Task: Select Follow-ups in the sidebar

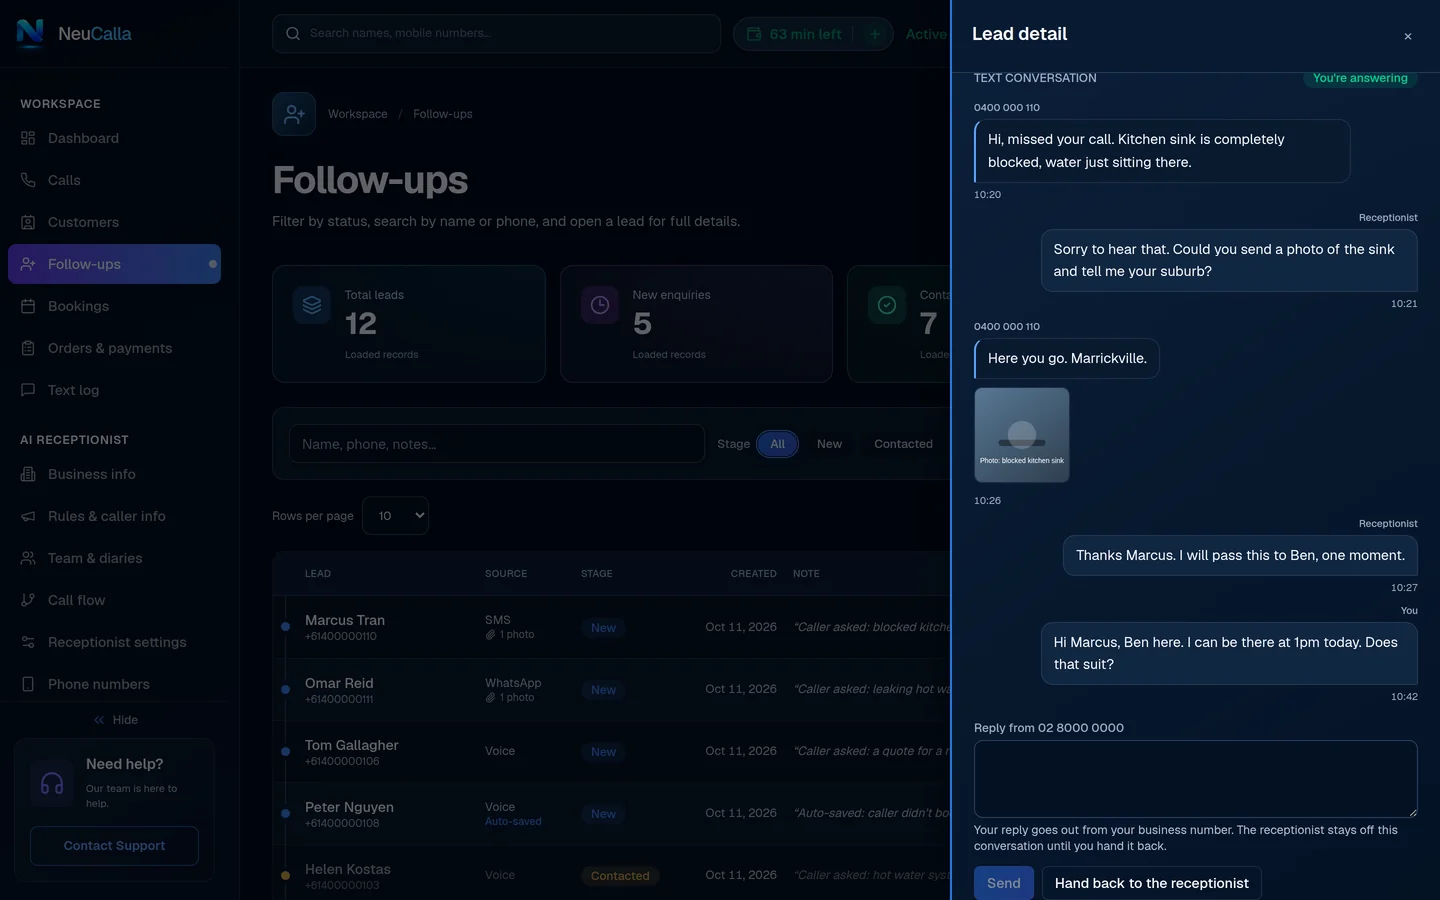Action: pyautogui.click(x=114, y=264)
